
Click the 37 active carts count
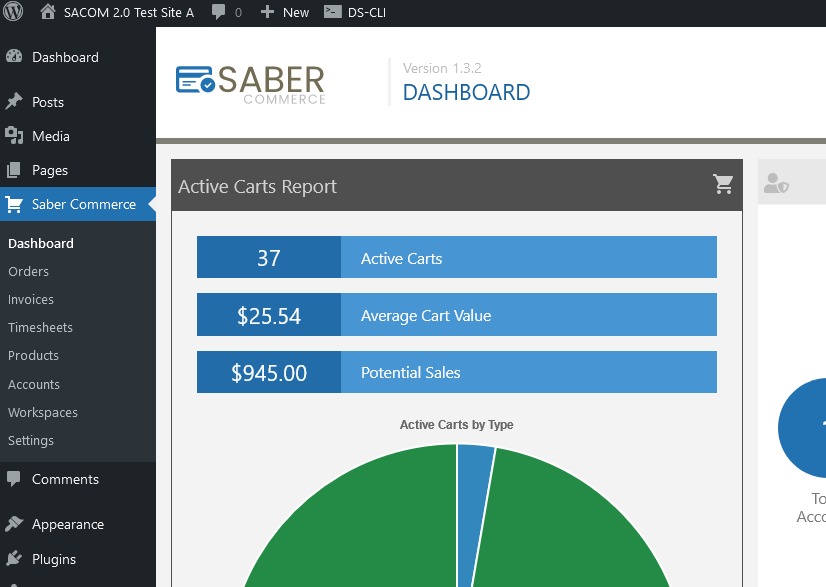click(269, 257)
